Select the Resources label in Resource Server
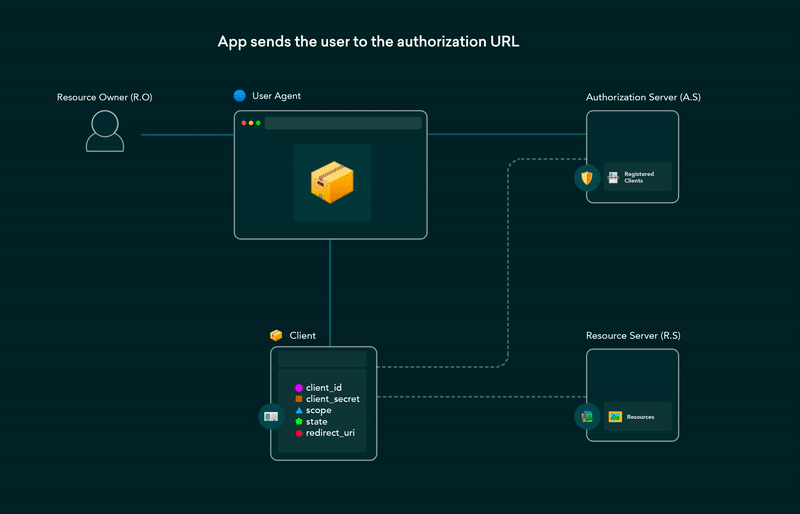Viewport: 800px width, 514px height. [x=640, y=417]
